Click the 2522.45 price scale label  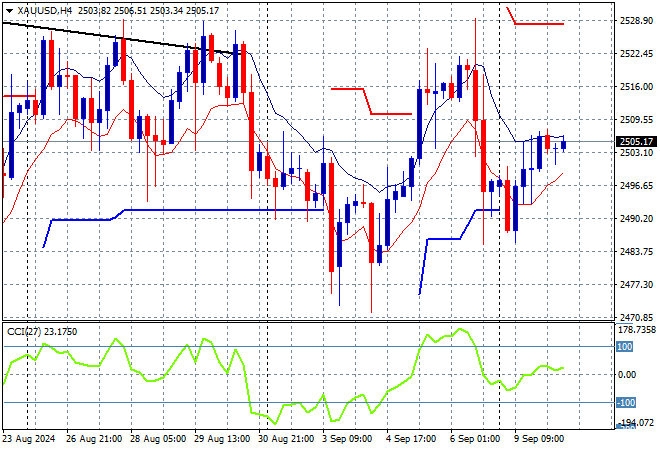click(636, 53)
